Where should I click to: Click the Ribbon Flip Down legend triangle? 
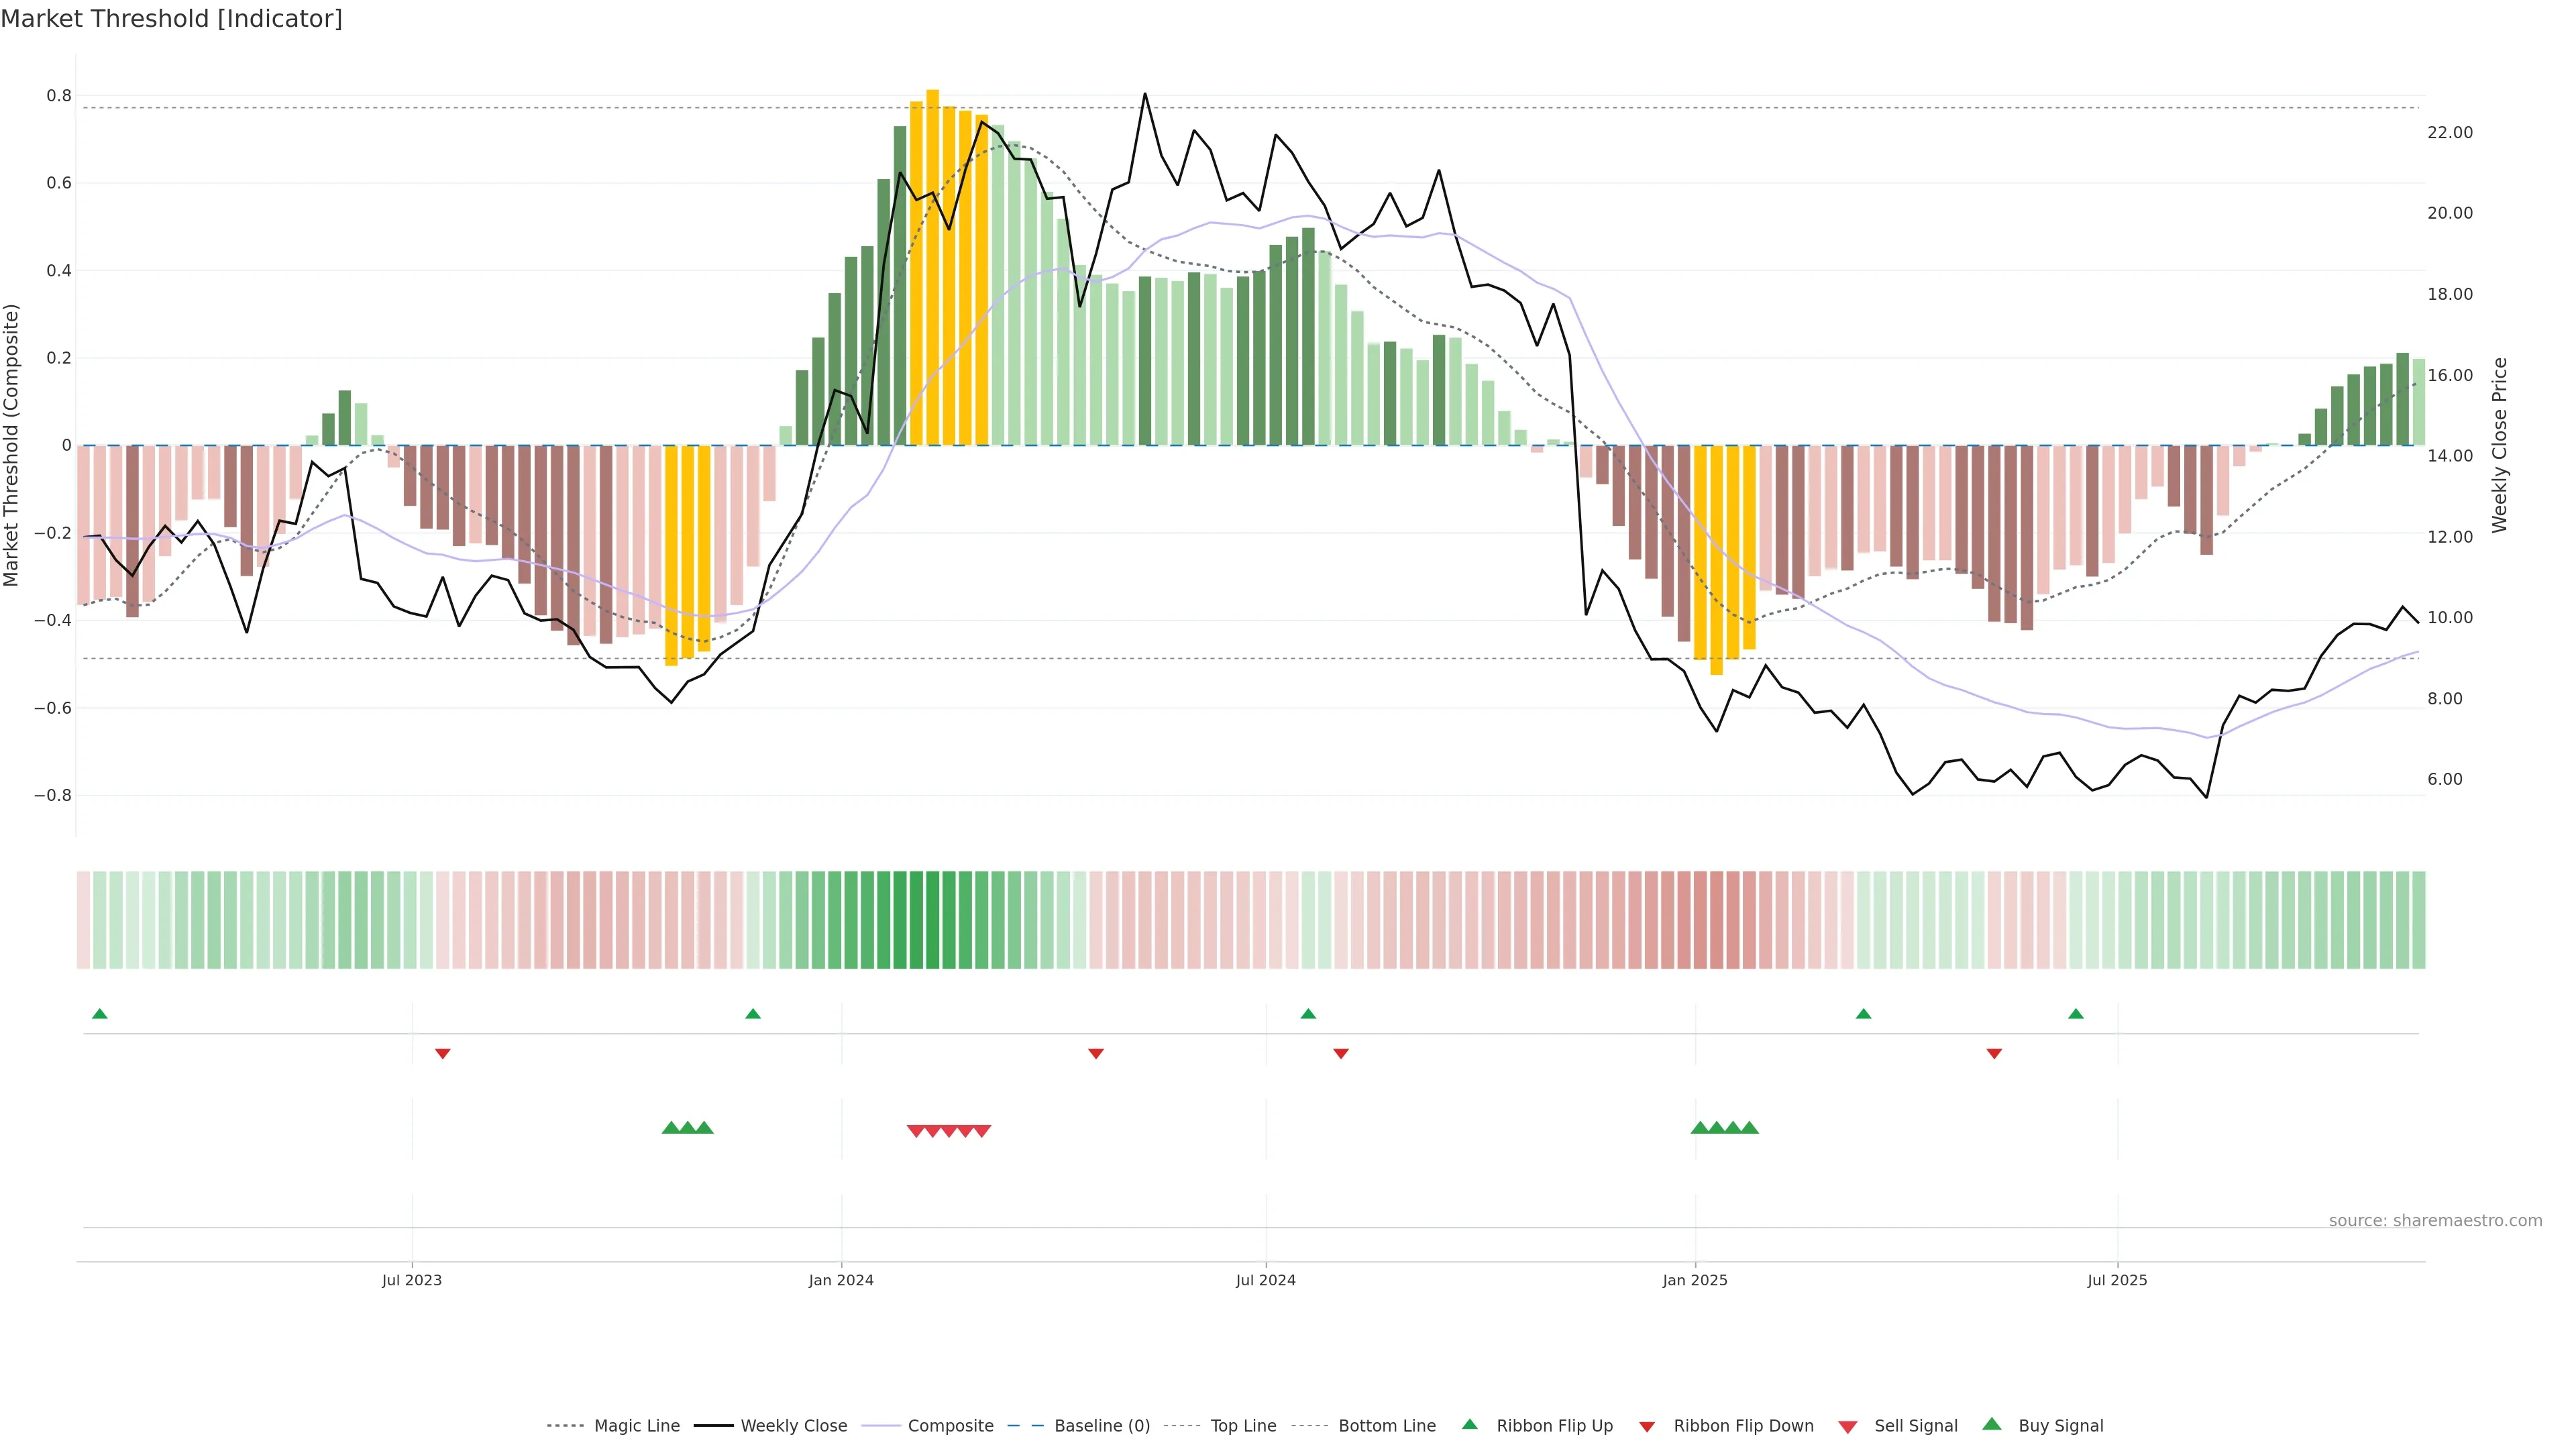click(1647, 1427)
